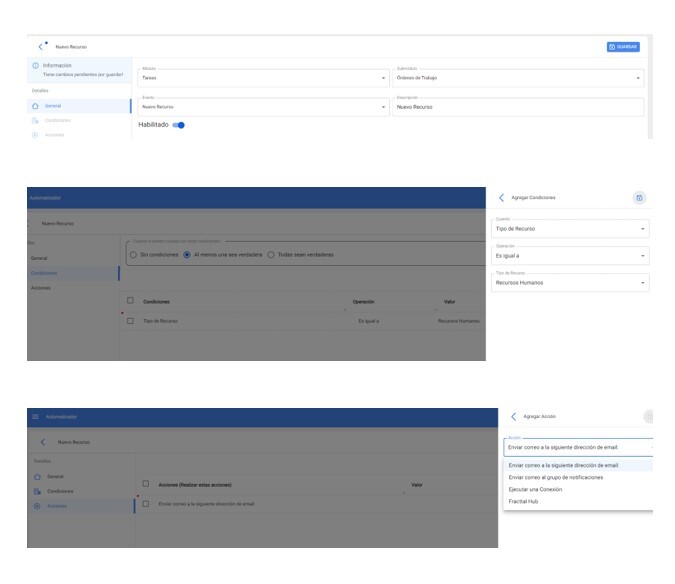
Task: Check the Tipo de Recurso condition row checkbox
Action: click(x=131, y=320)
